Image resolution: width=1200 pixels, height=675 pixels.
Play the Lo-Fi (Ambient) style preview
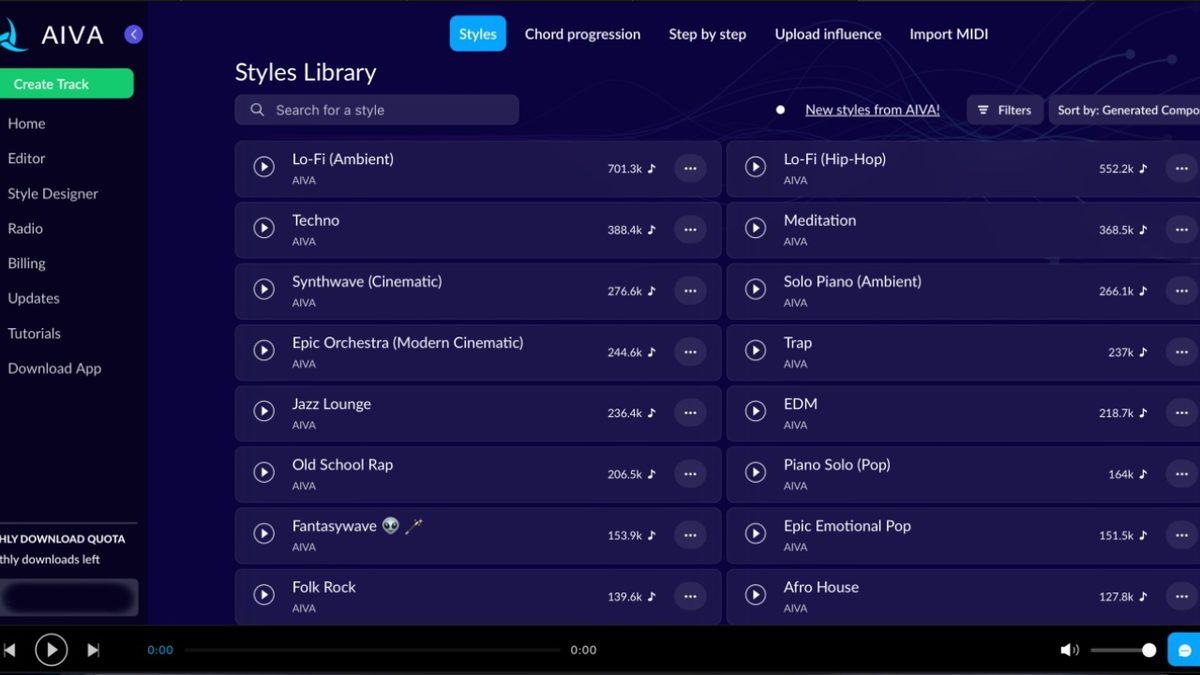click(264, 168)
